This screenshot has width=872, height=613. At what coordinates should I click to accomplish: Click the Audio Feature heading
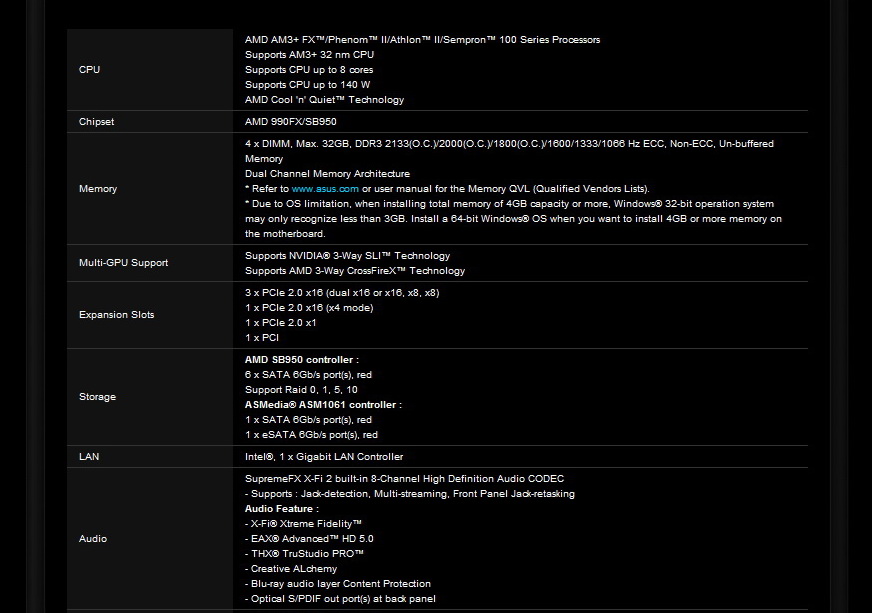point(281,509)
